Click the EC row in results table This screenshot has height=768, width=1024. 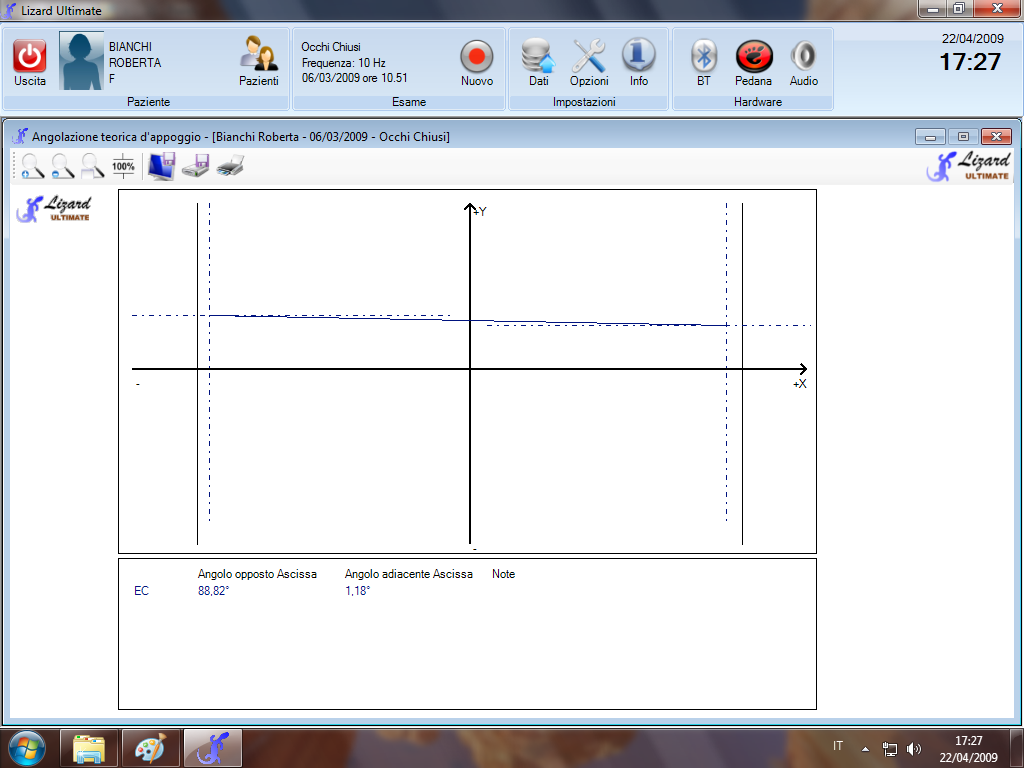(x=141, y=591)
